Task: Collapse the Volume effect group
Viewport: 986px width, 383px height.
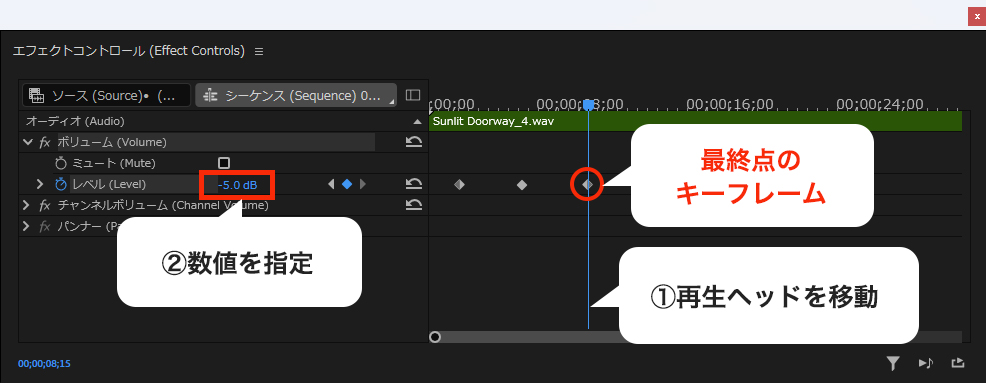Action: click(x=27, y=142)
